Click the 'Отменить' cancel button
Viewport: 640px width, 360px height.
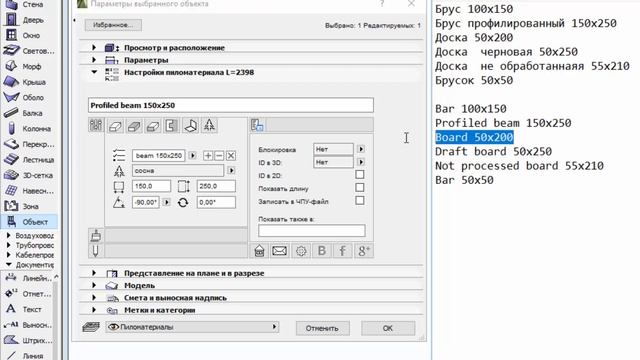322,328
